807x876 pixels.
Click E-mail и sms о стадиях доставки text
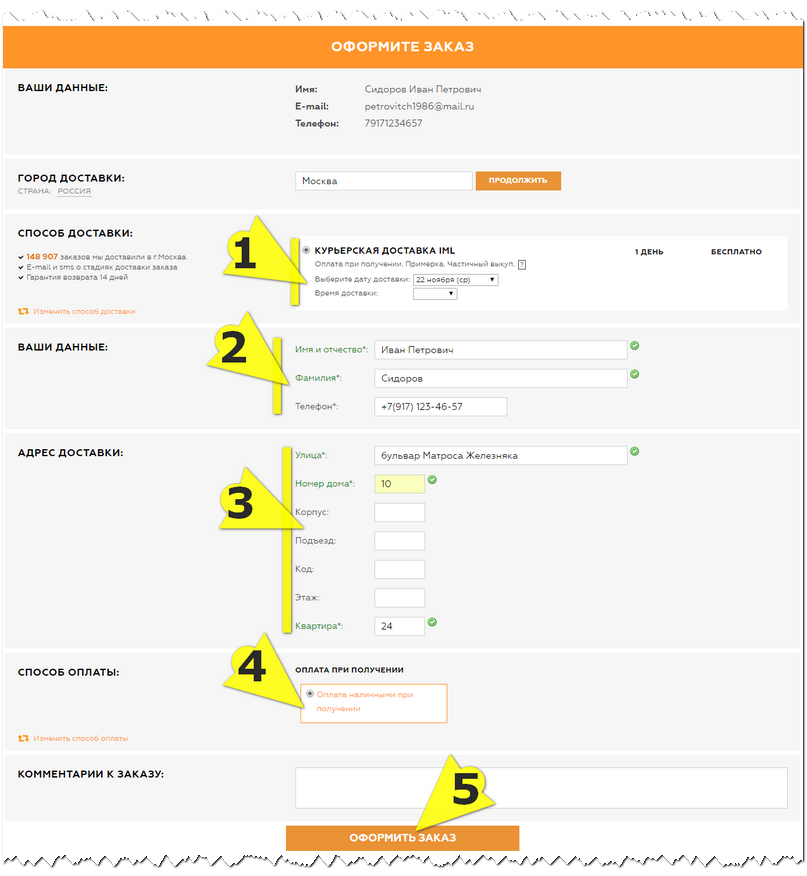[x=102, y=267]
